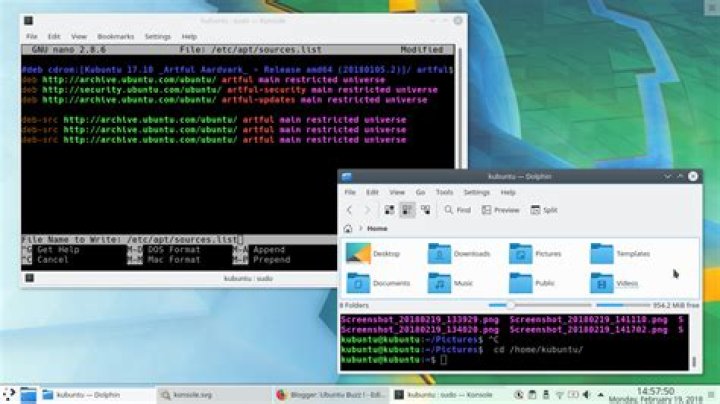720x404 pixels.
Task: Click the Dolphin title bar app icon
Action: 347,176
